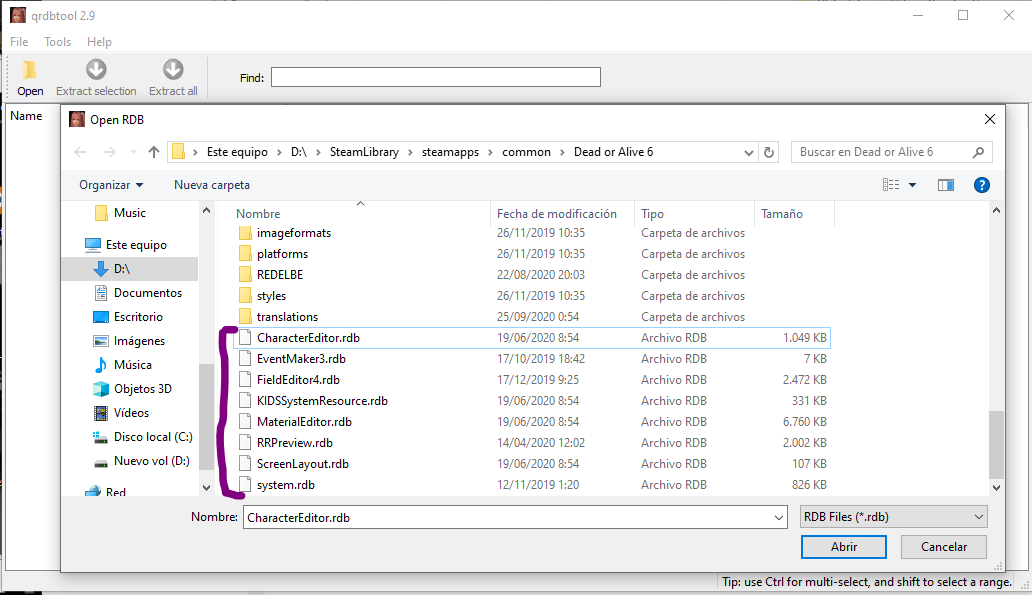The image size is (1032, 595).
Task: Click the Extract all toolbar icon
Action: [x=173, y=69]
